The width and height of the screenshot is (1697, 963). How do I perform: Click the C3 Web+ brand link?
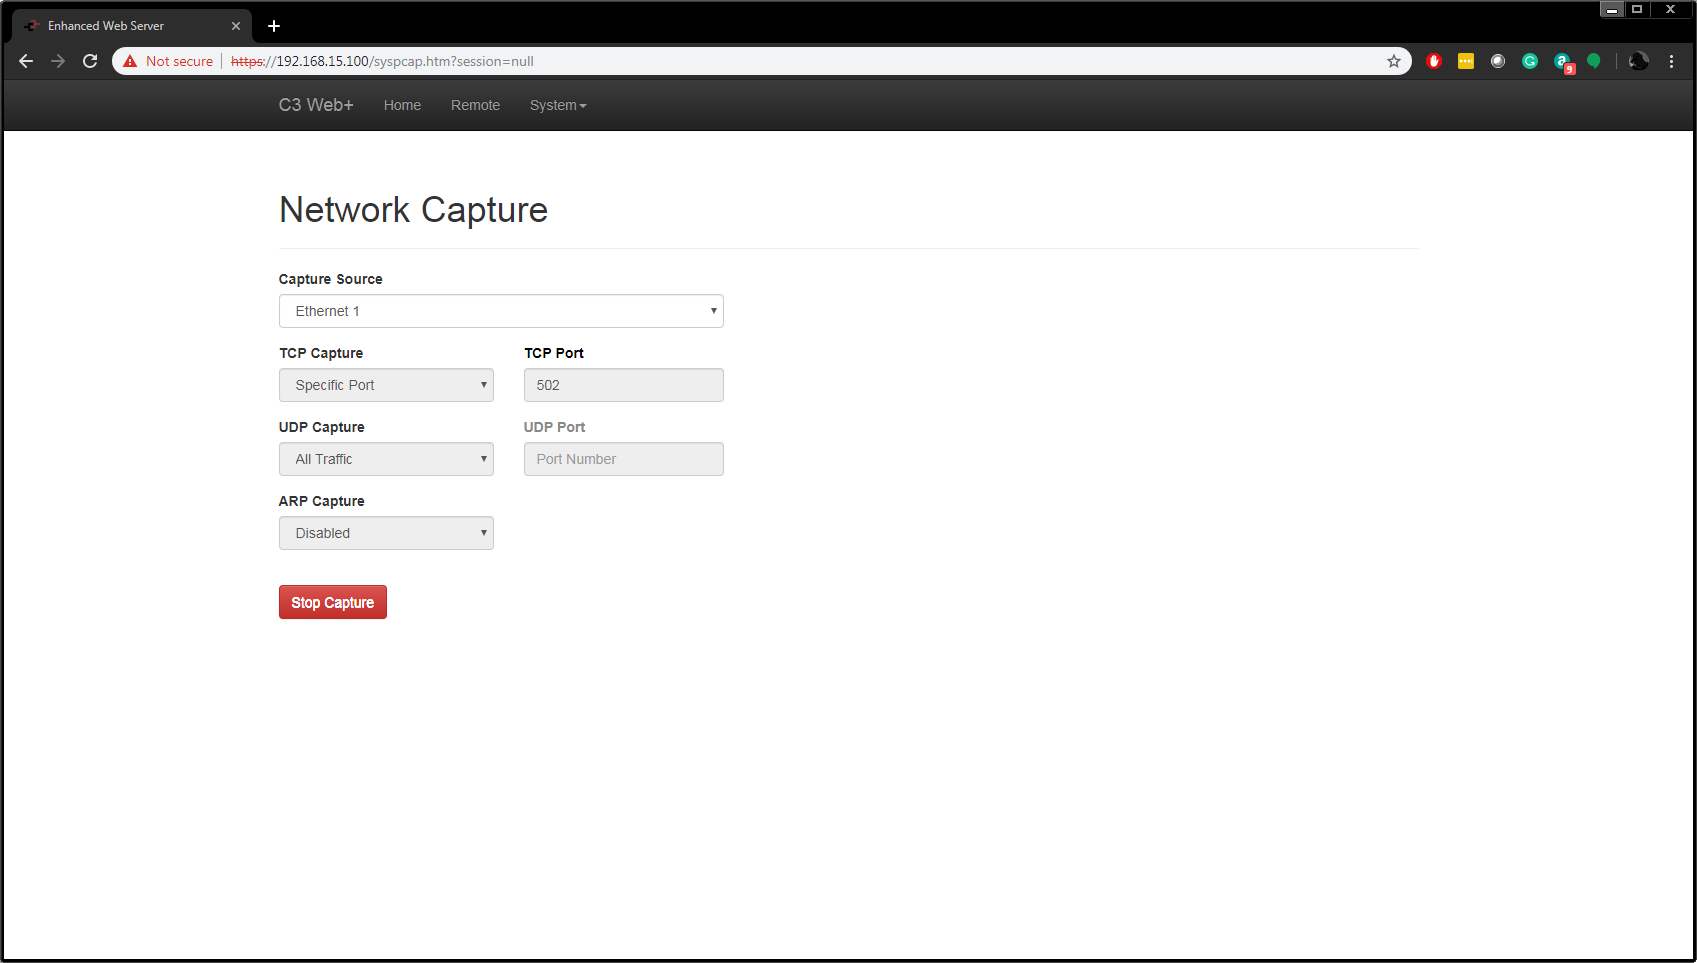coord(316,105)
